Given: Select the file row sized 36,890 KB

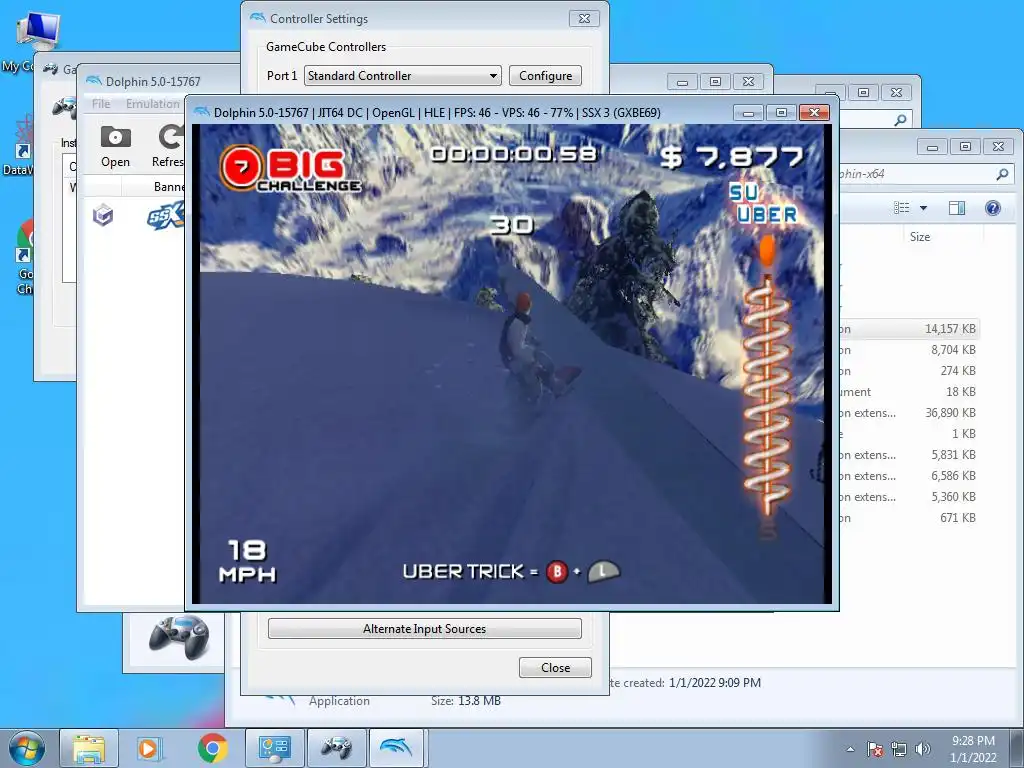Looking at the screenshot, I should pyautogui.click(x=909, y=413).
